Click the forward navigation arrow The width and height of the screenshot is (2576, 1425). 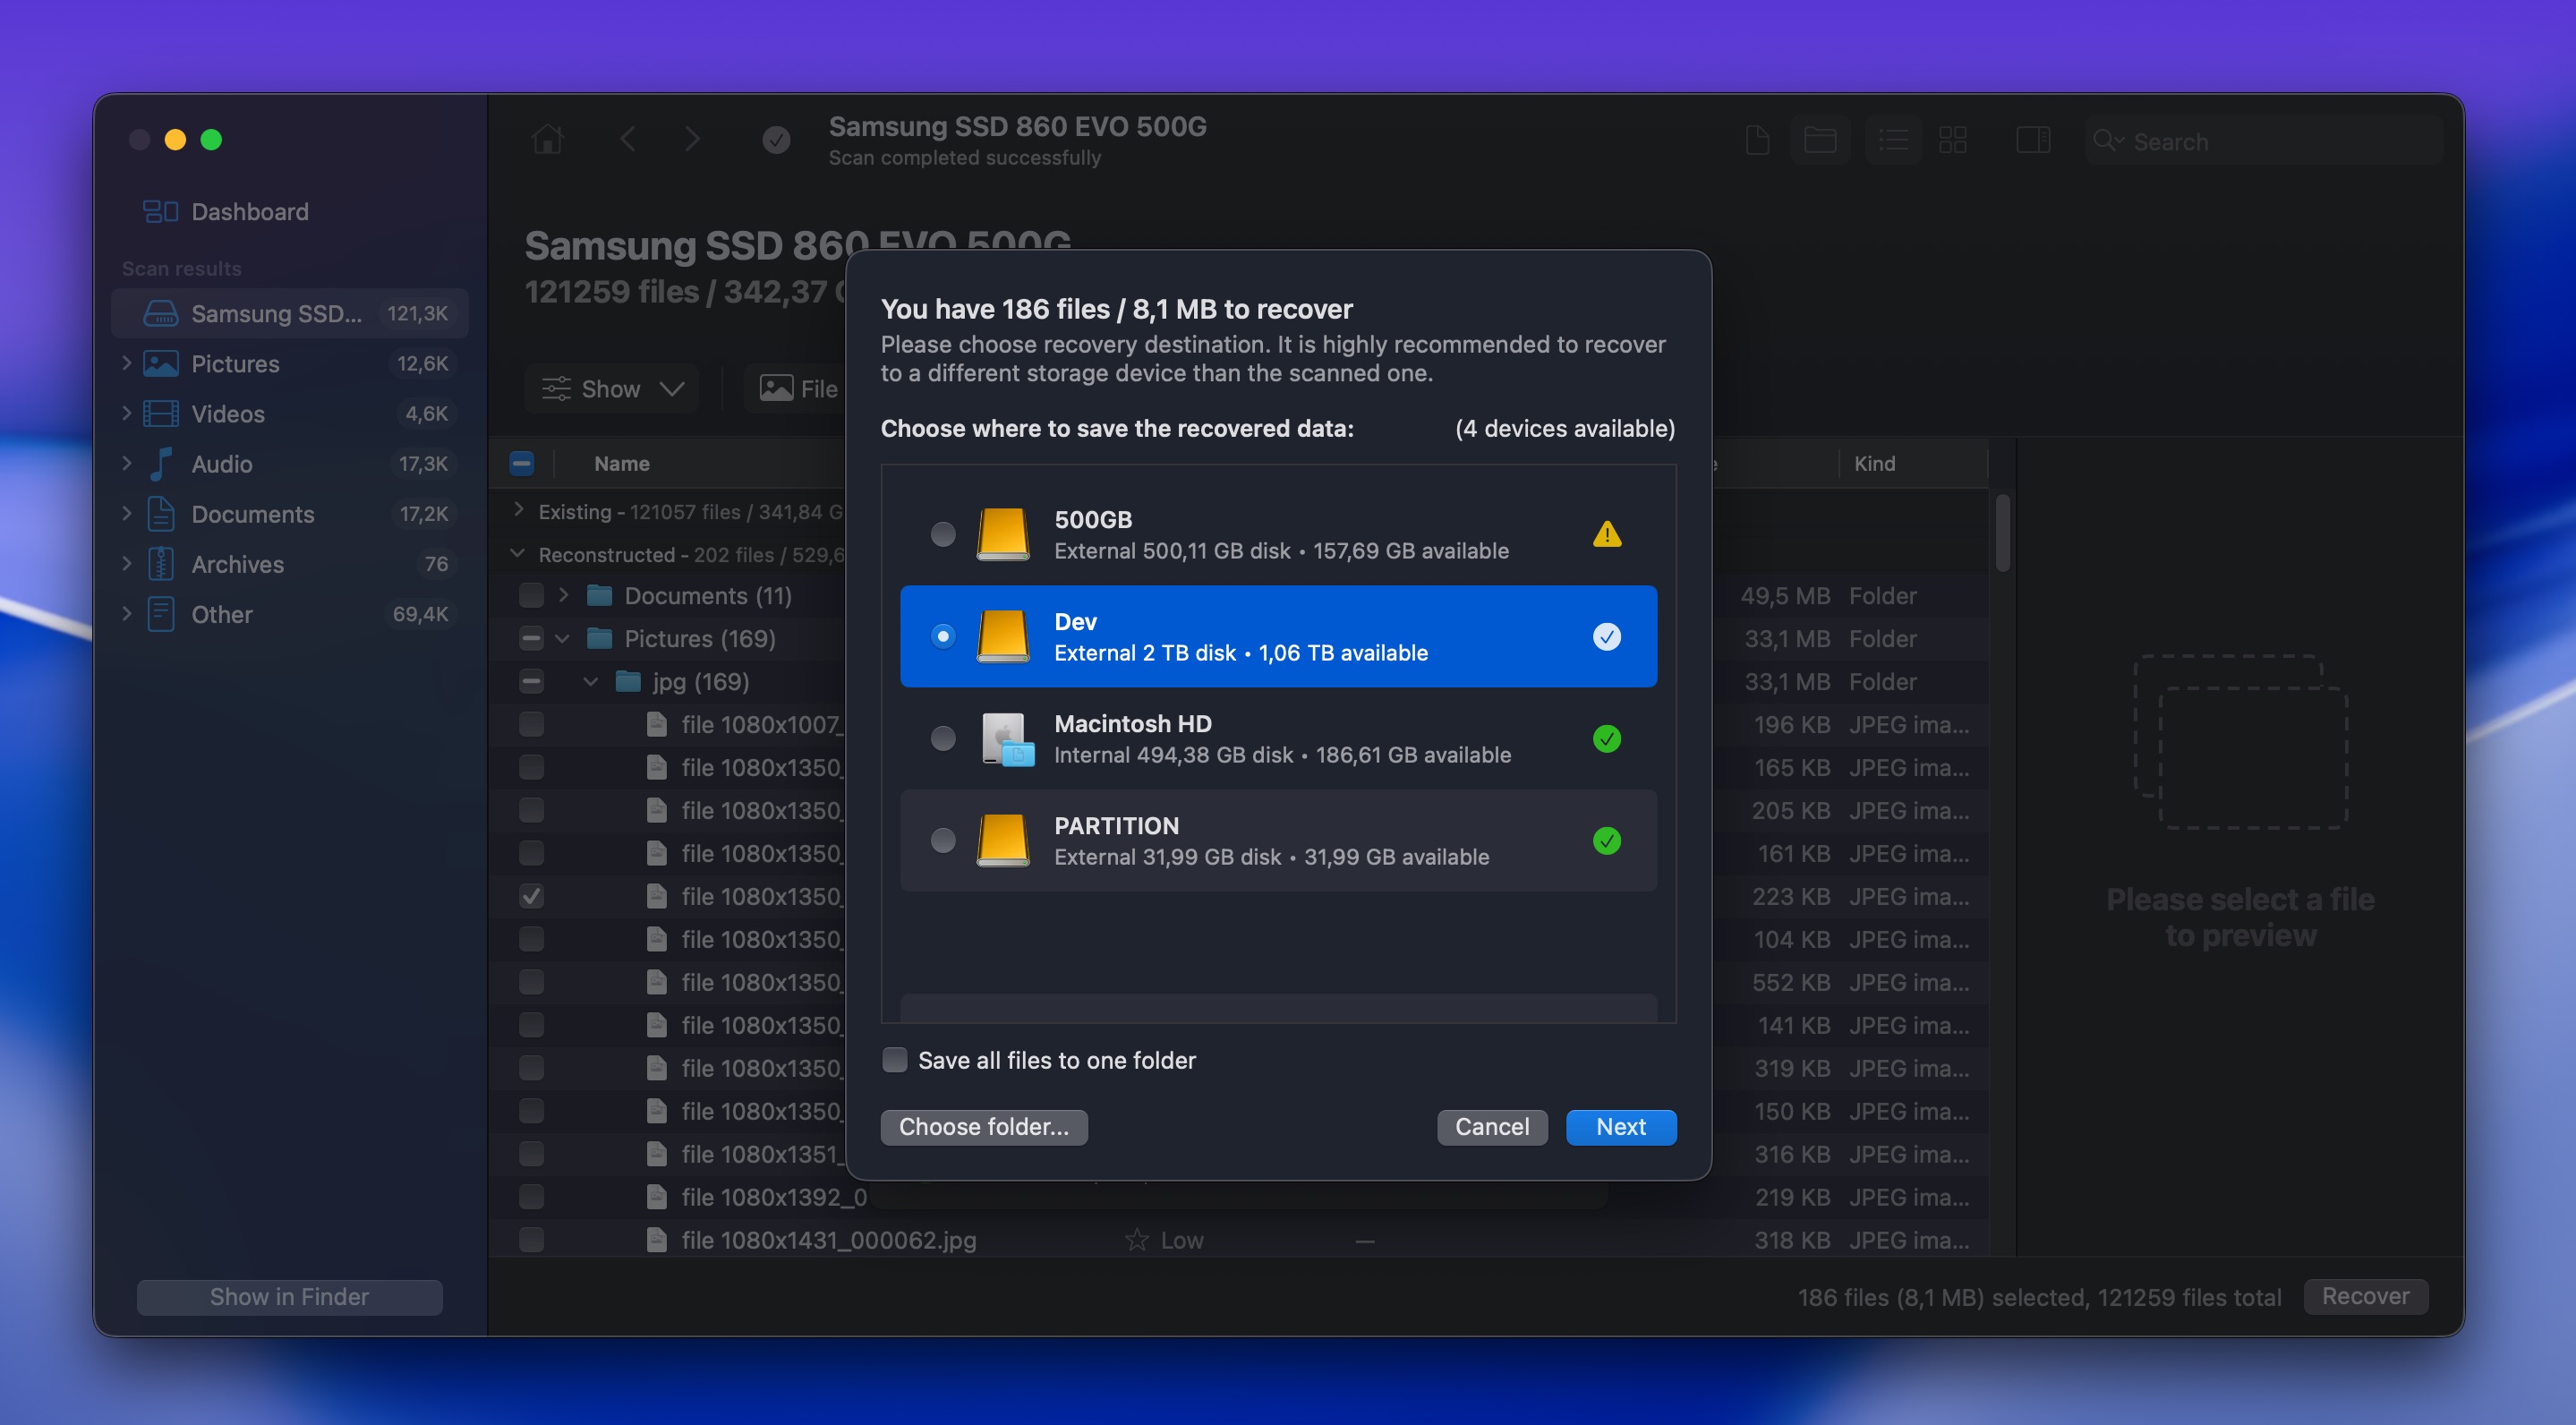tap(692, 139)
